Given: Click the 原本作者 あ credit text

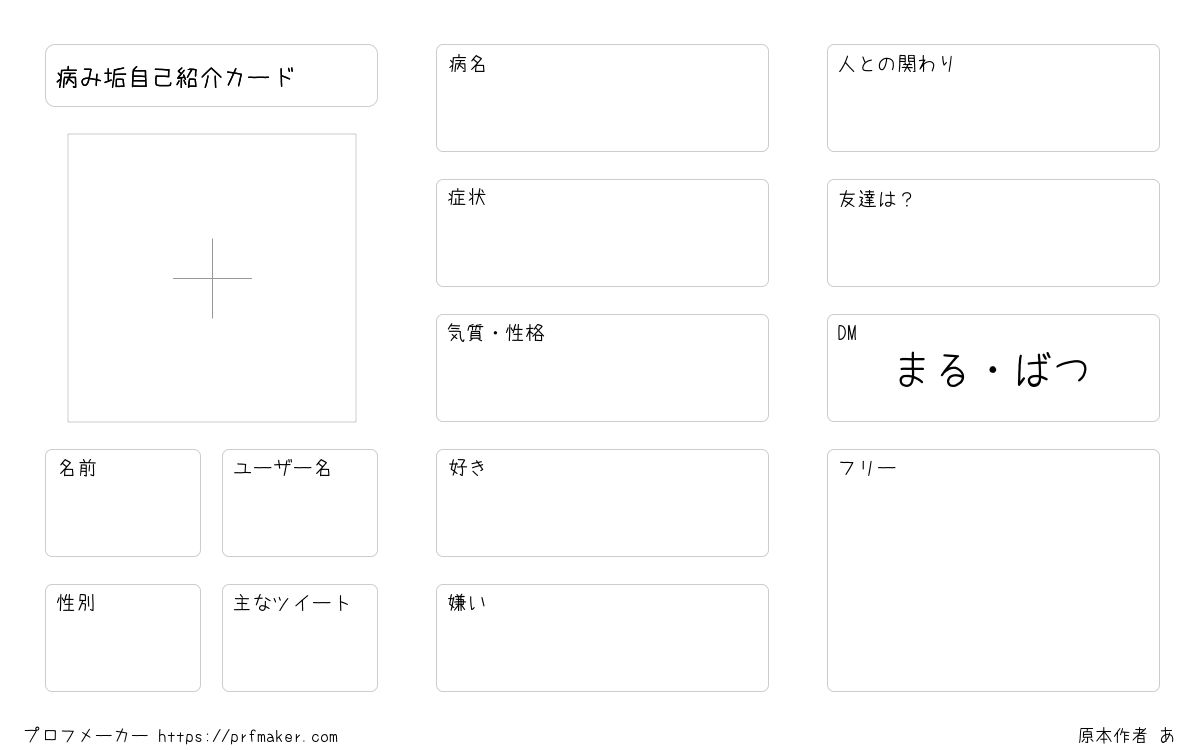Looking at the screenshot, I should (x=1127, y=736).
